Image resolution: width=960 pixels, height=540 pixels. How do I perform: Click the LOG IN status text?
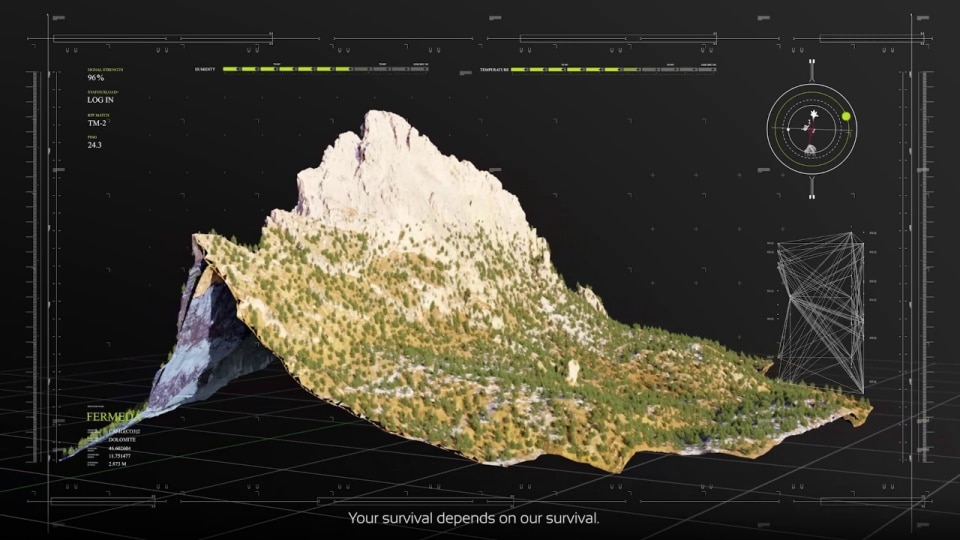101,100
